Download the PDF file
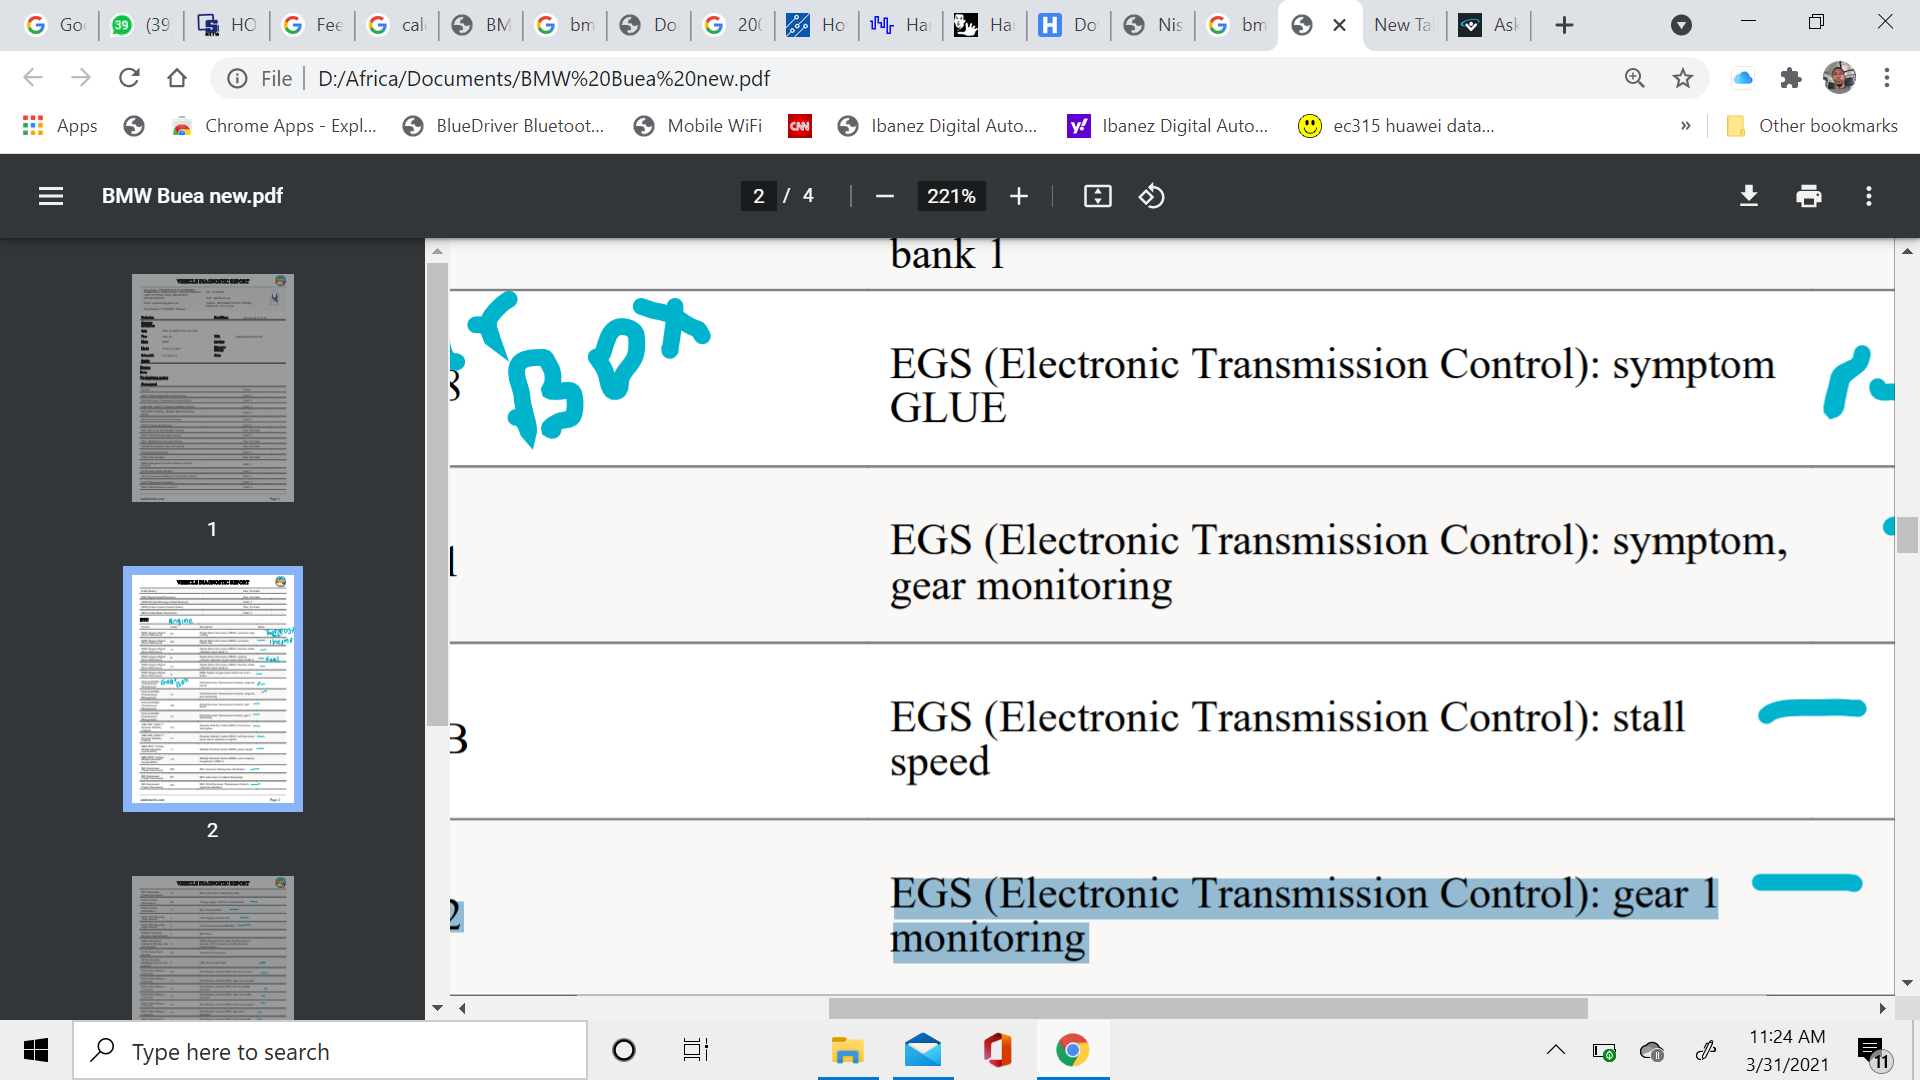Viewport: 1920px width, 1080px height. [1748, 196]
